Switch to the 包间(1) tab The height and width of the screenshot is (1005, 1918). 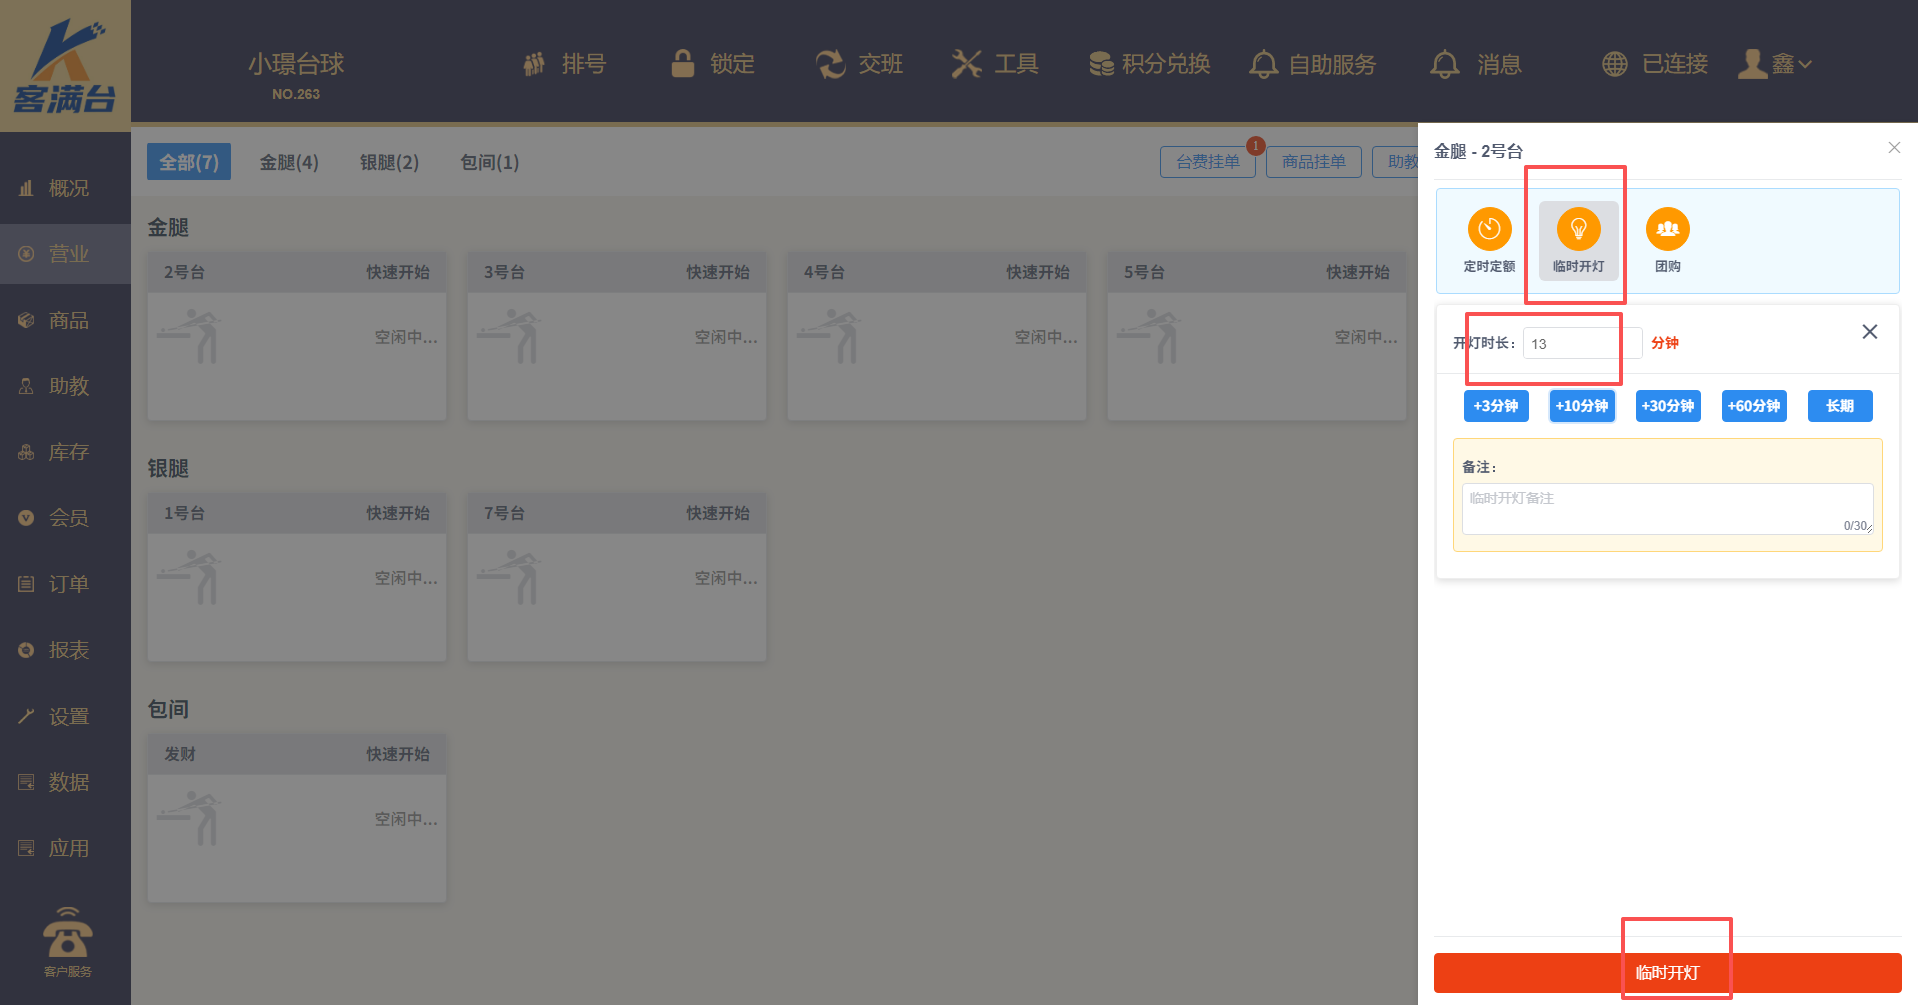(489, 162)
